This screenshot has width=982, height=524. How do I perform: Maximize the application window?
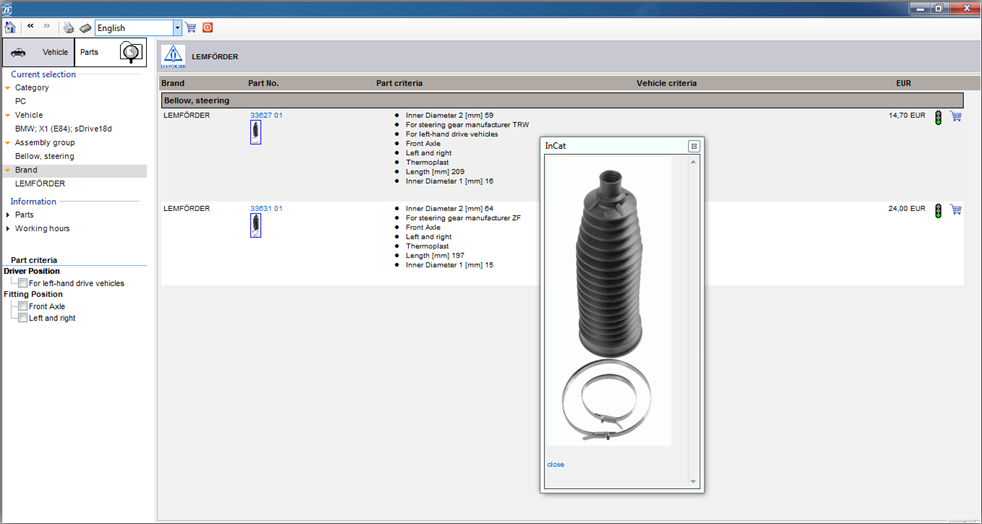coord(938,8)
